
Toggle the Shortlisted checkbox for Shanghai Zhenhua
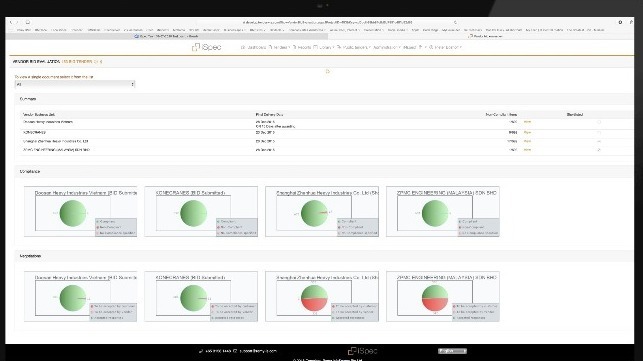click(x=599, y=142)
